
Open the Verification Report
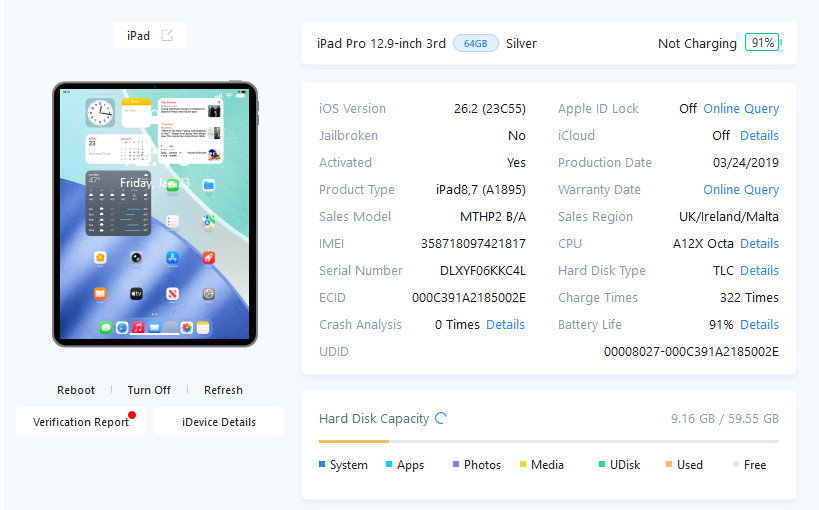pos(81,421)
